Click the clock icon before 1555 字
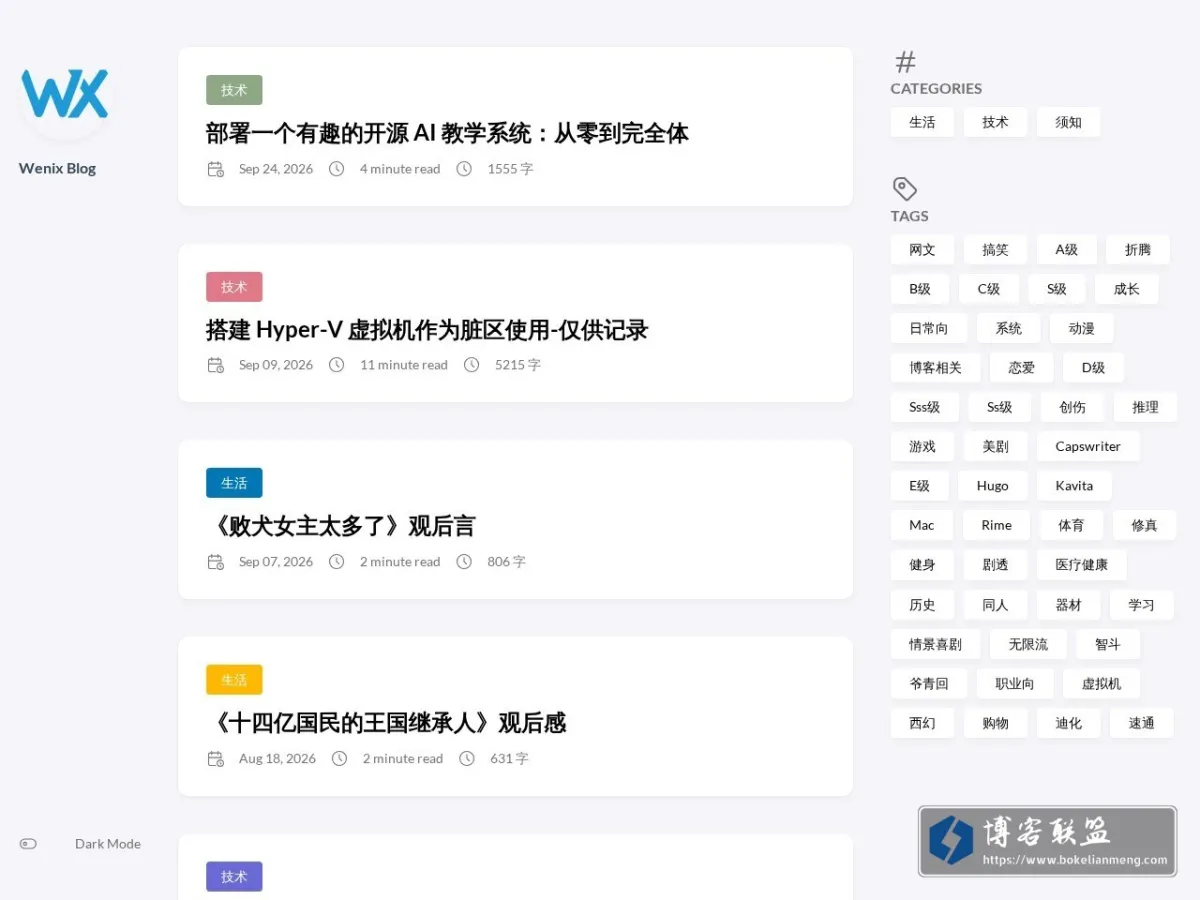Image resolution: width=1200 pixels, height=900 pixels. [464, 169]
